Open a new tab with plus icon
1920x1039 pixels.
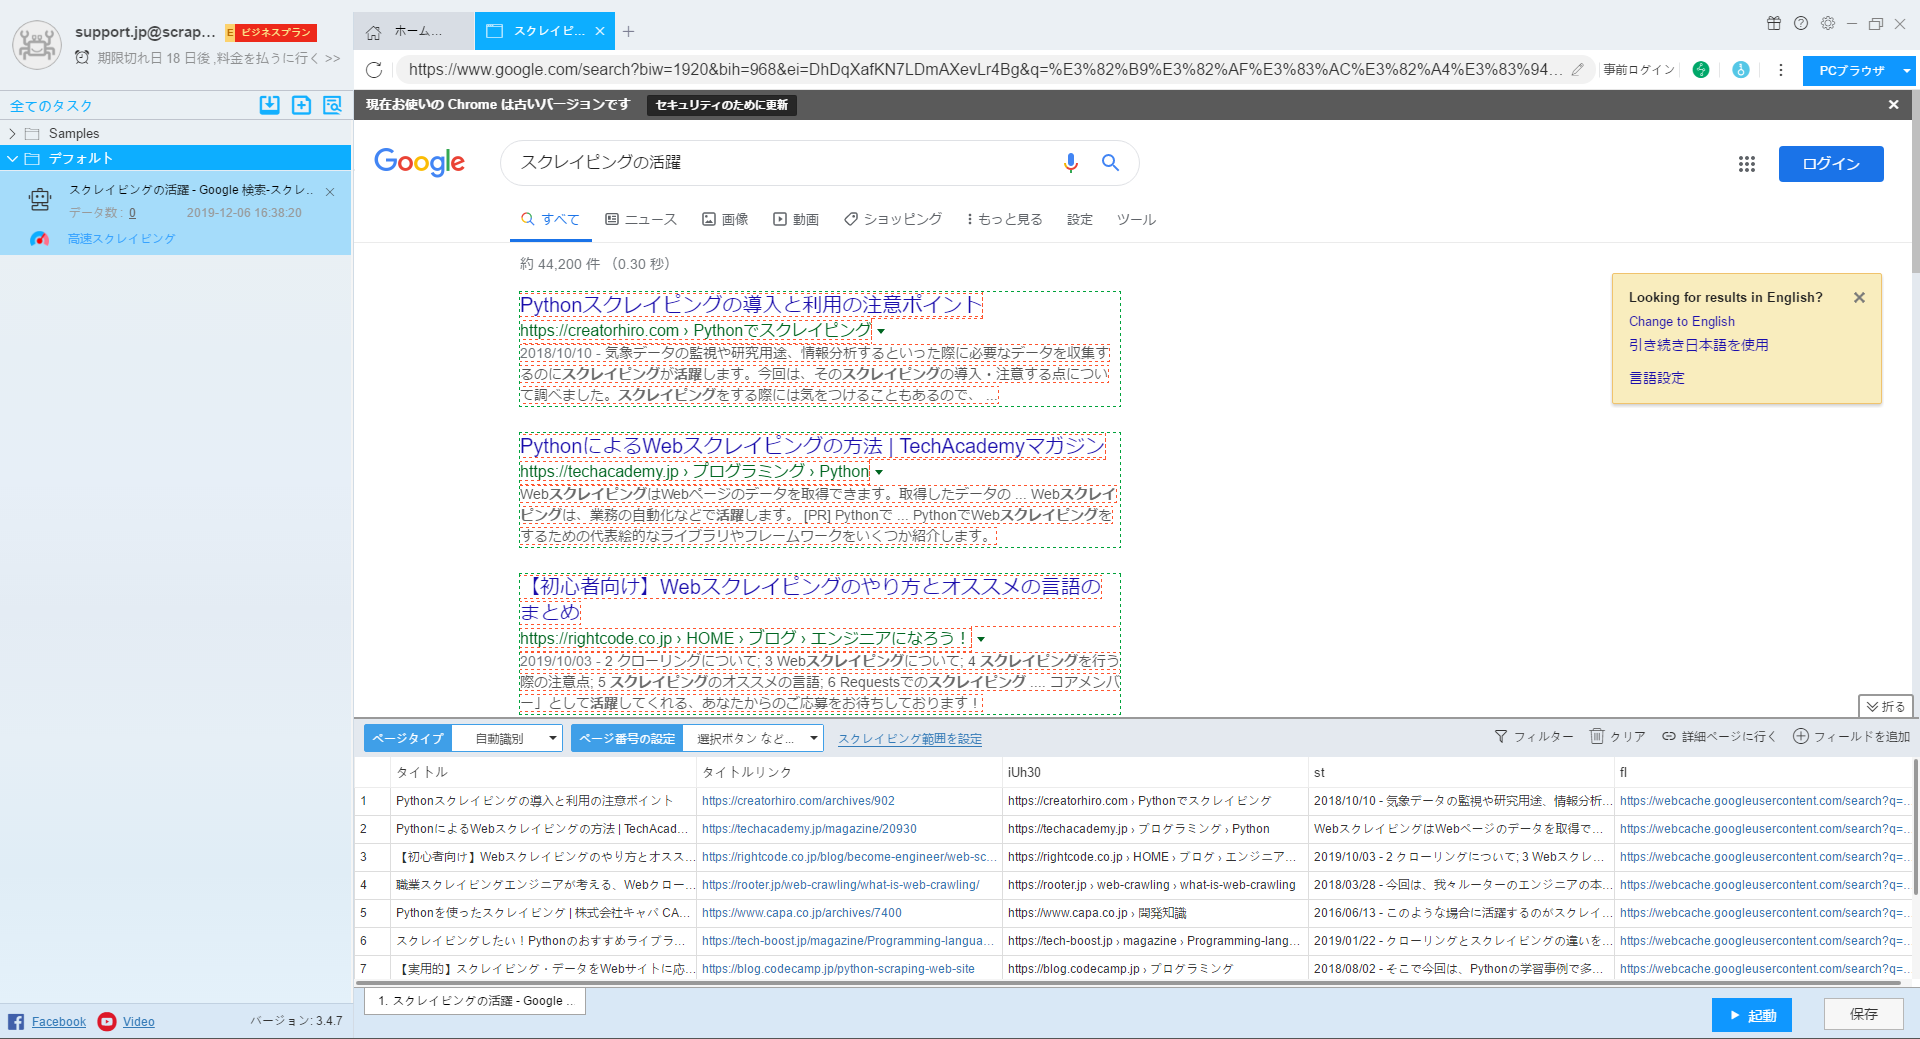628,31
